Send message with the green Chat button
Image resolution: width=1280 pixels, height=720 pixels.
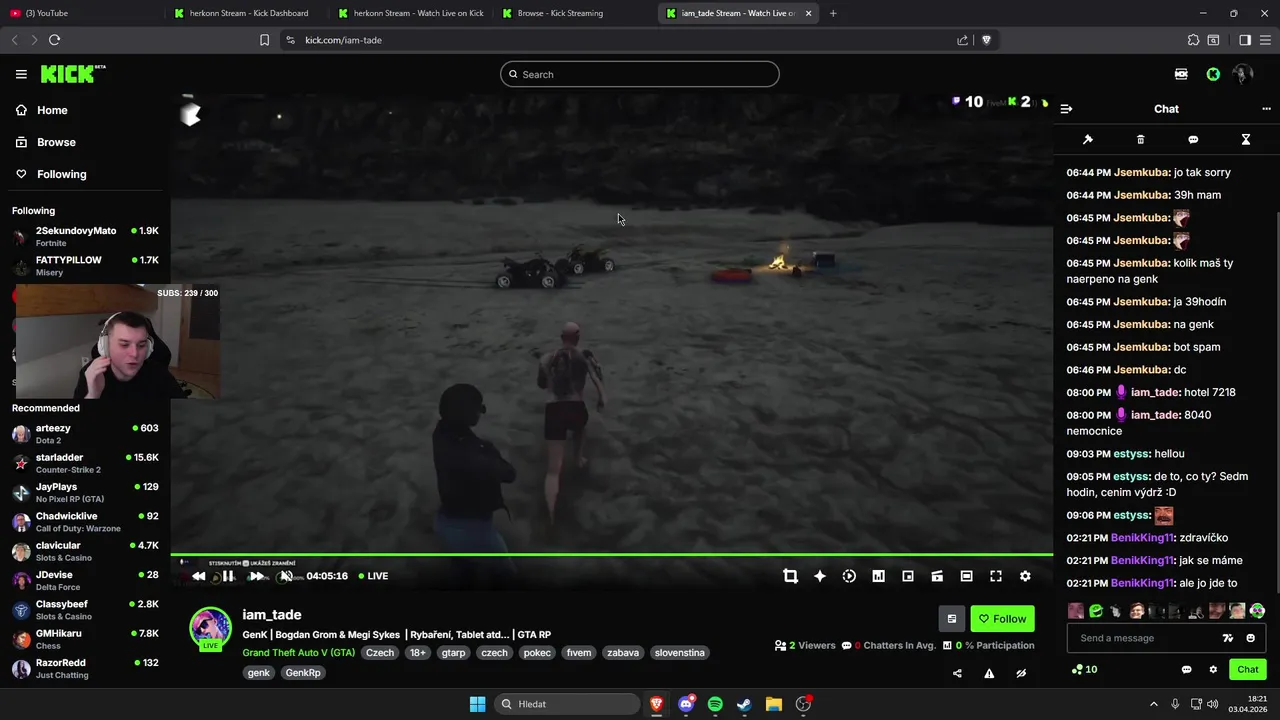point(1248,670)
